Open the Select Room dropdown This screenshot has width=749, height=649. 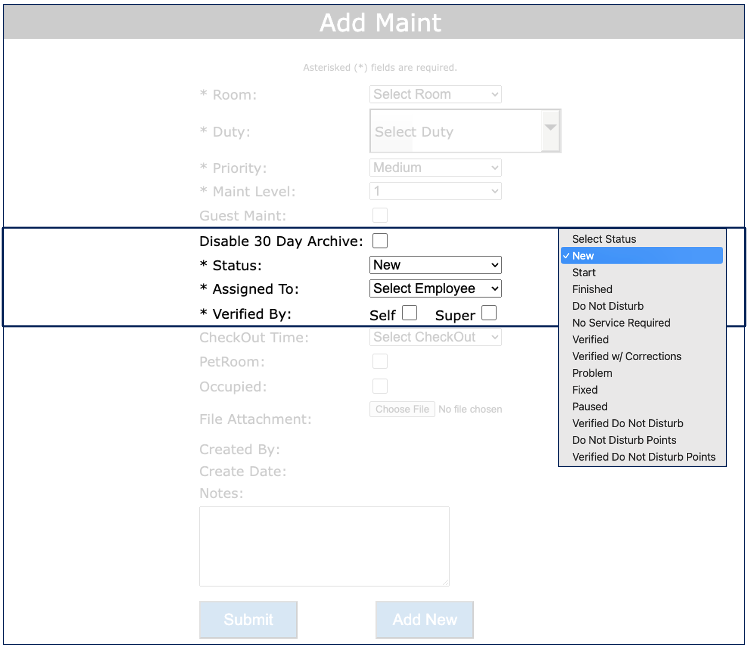[x=435, y=94]
